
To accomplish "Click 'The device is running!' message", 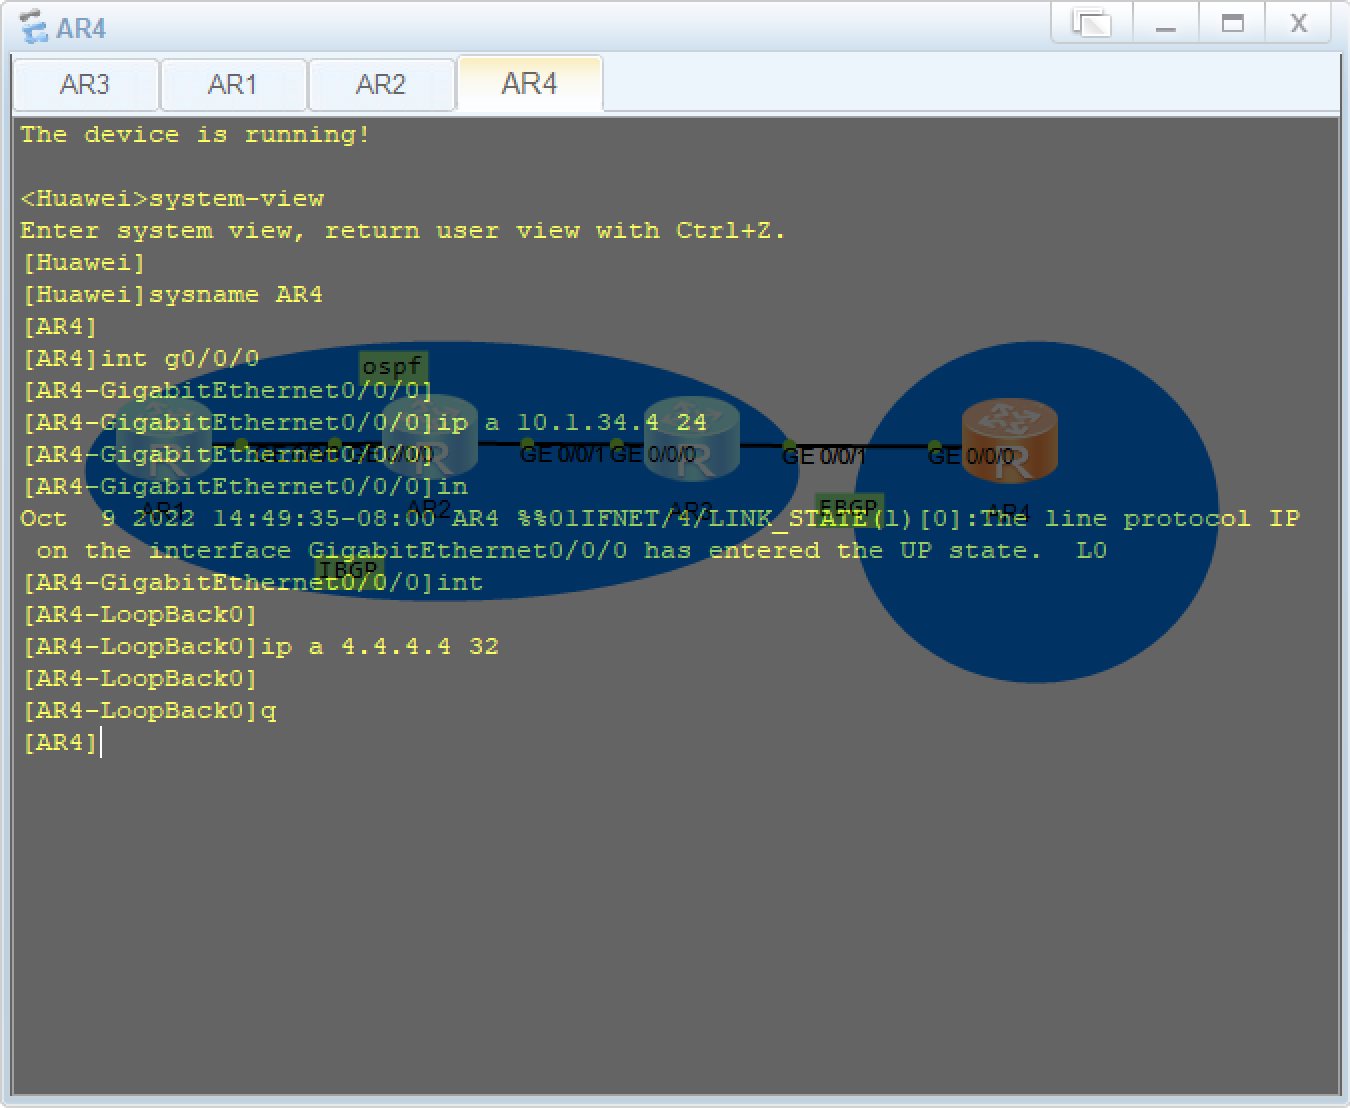I will pos(196,135).
